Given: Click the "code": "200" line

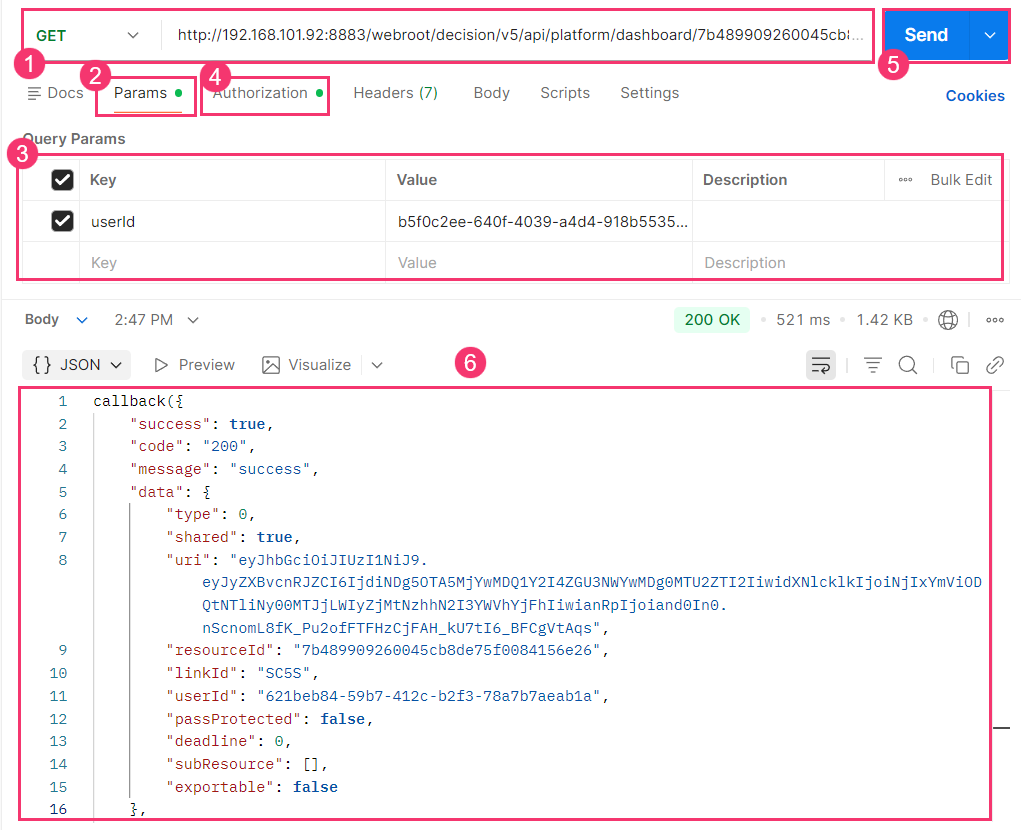Looking at the screenshot, I should pos(192,446).
